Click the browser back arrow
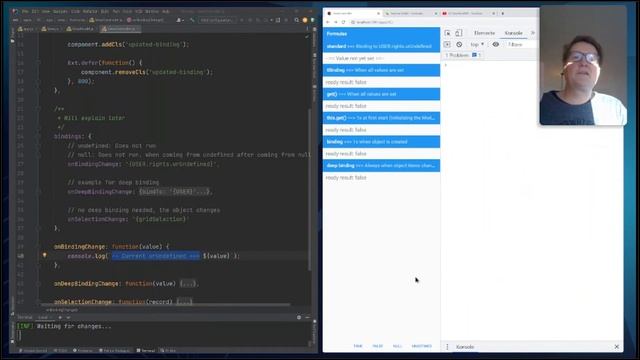 point(328,22)
